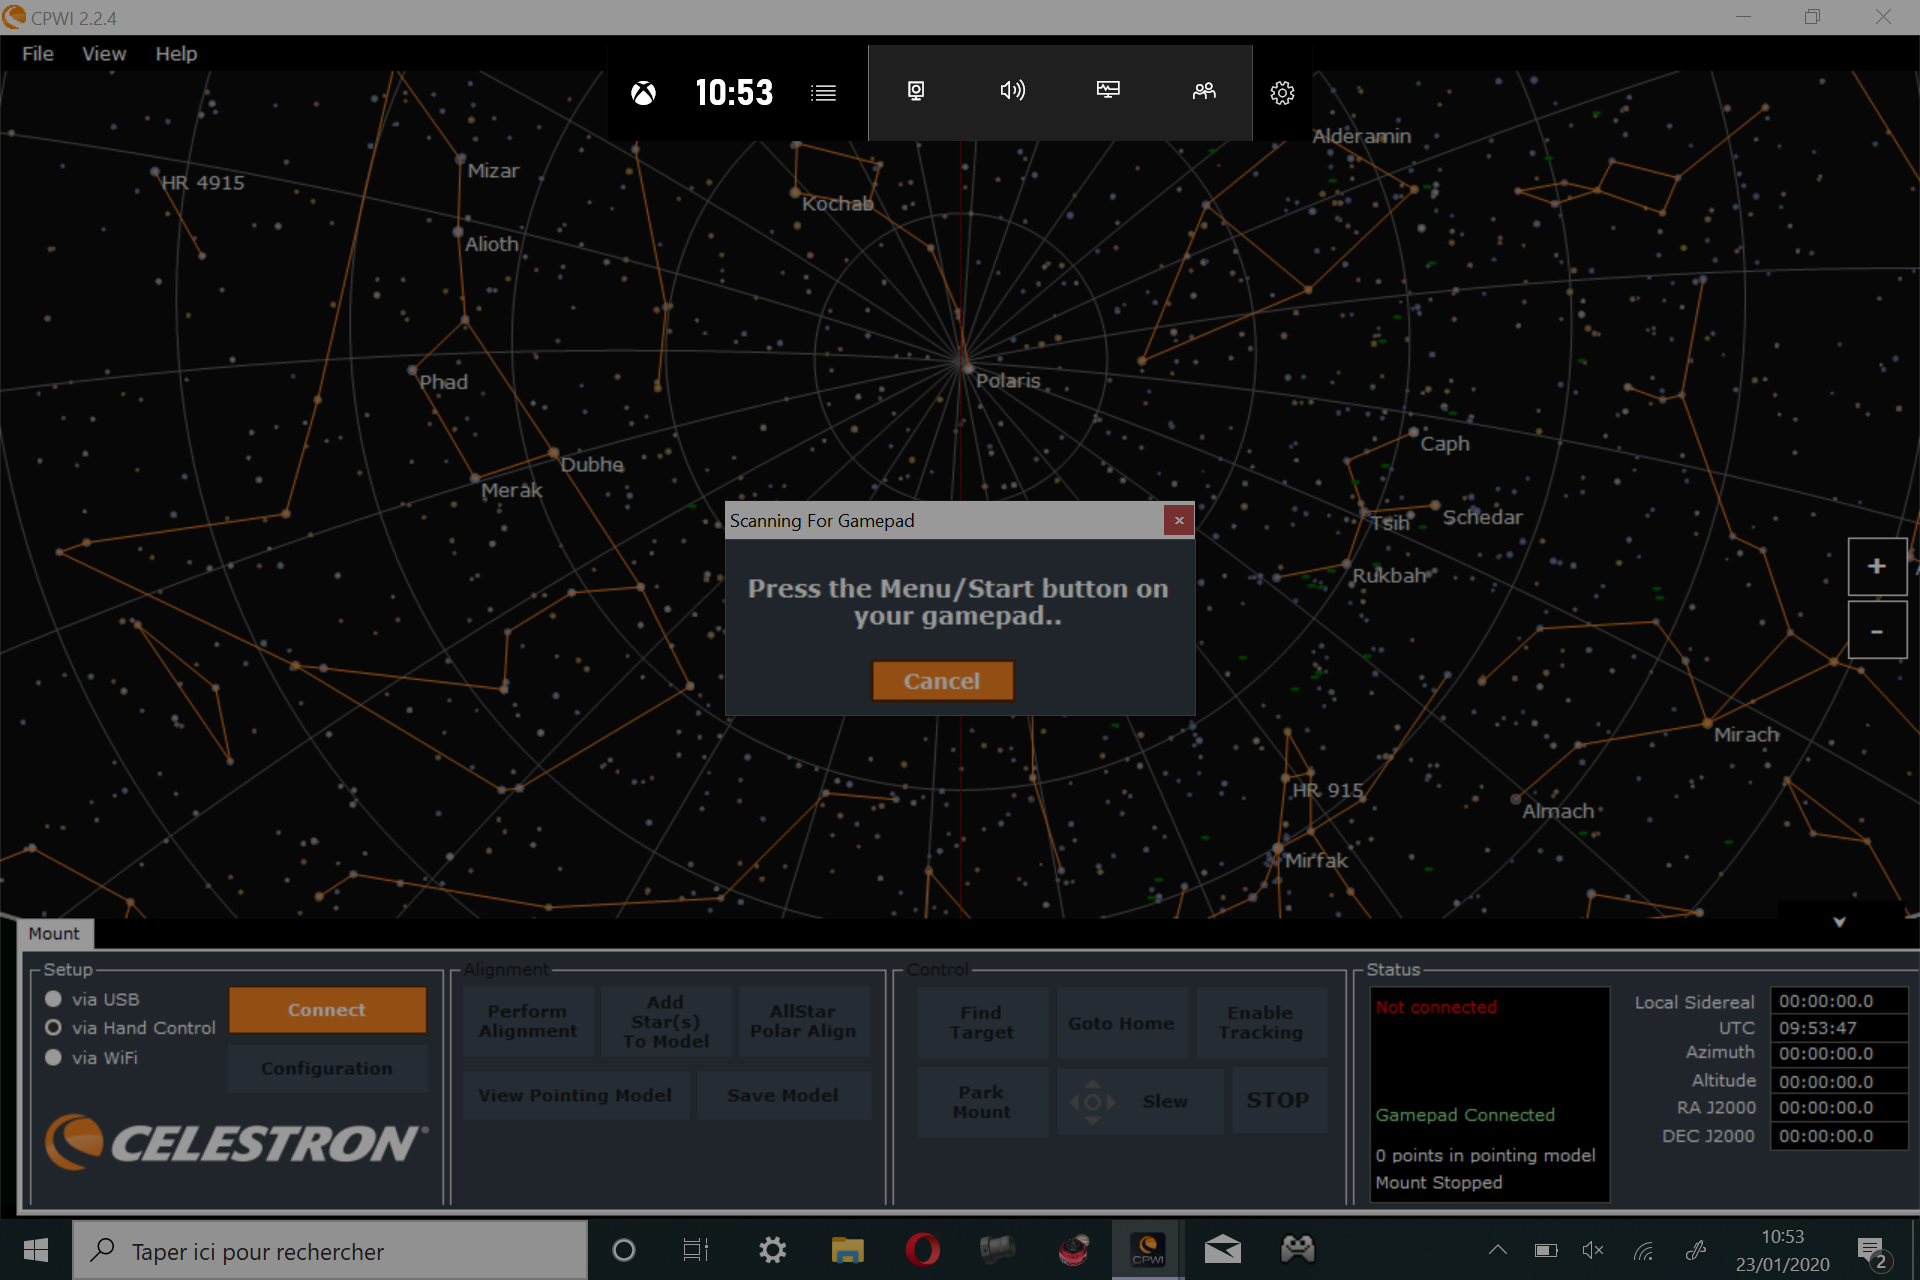Launch Opera browser from the taskbar
Screen dimensions: 1920x1280
point(922,1250)
